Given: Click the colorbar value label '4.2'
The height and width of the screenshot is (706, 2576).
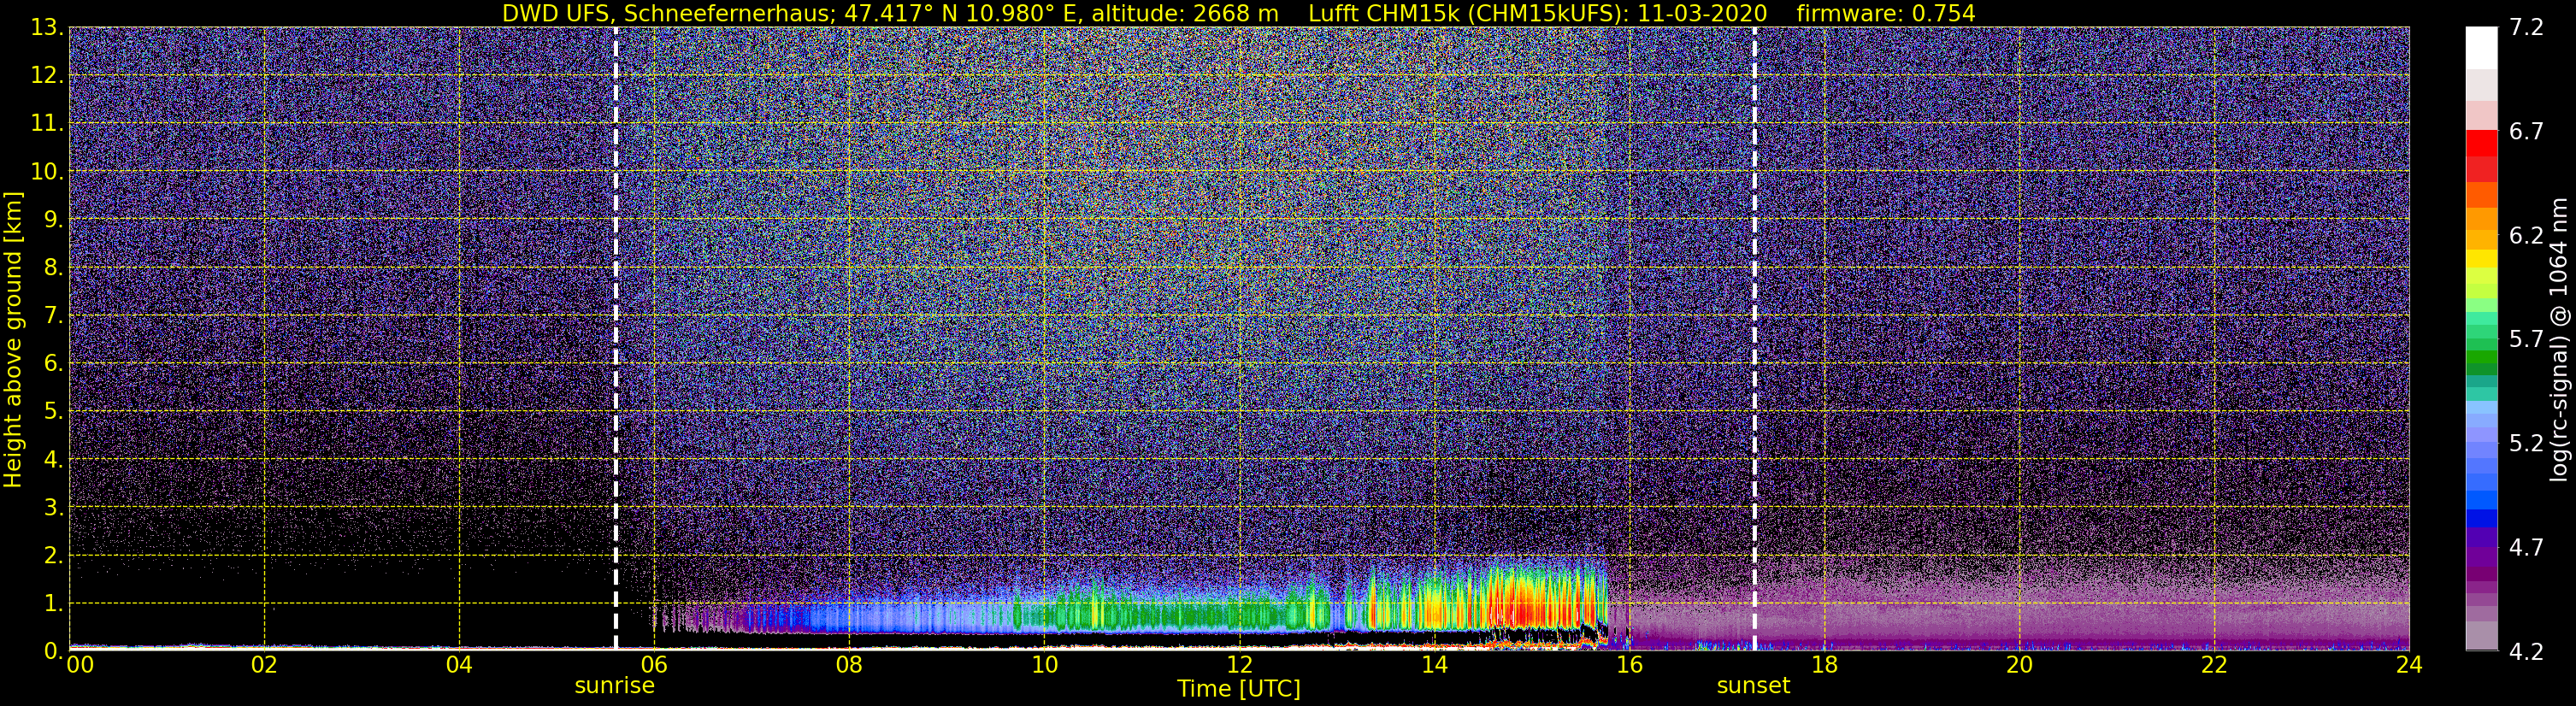Looking at the screenshot, I should [x=2526, y=652].
